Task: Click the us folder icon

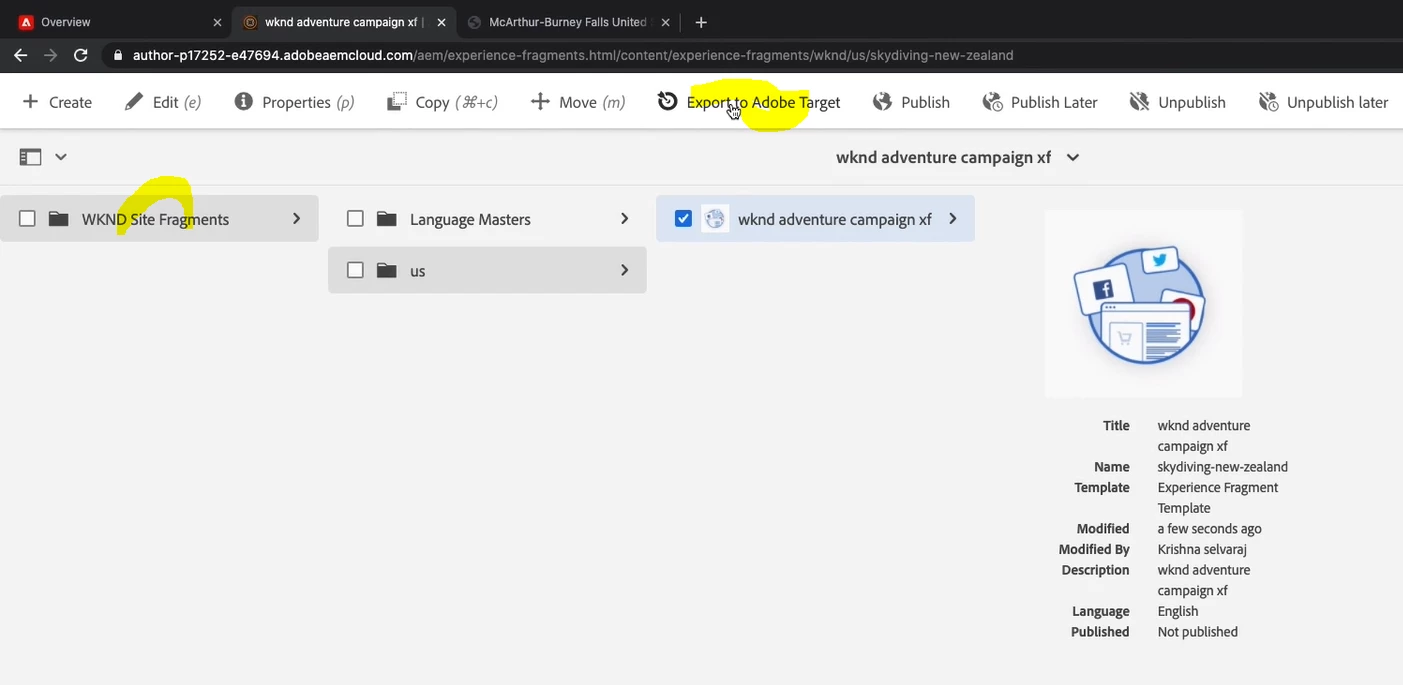Action: pyautogui.click(x=386, y=270)
